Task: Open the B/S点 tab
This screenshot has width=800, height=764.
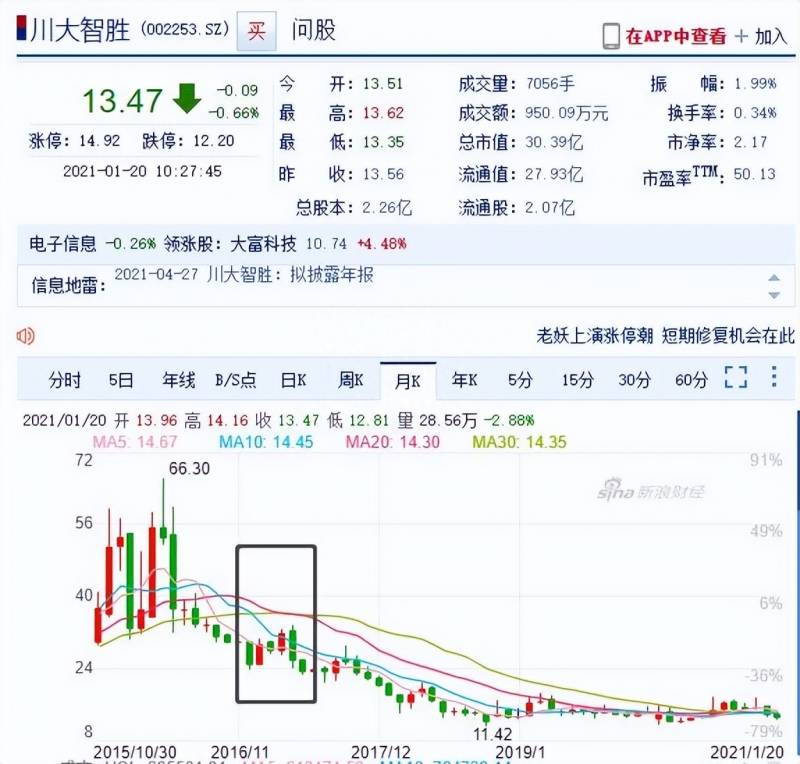Action: pos(235,380)
